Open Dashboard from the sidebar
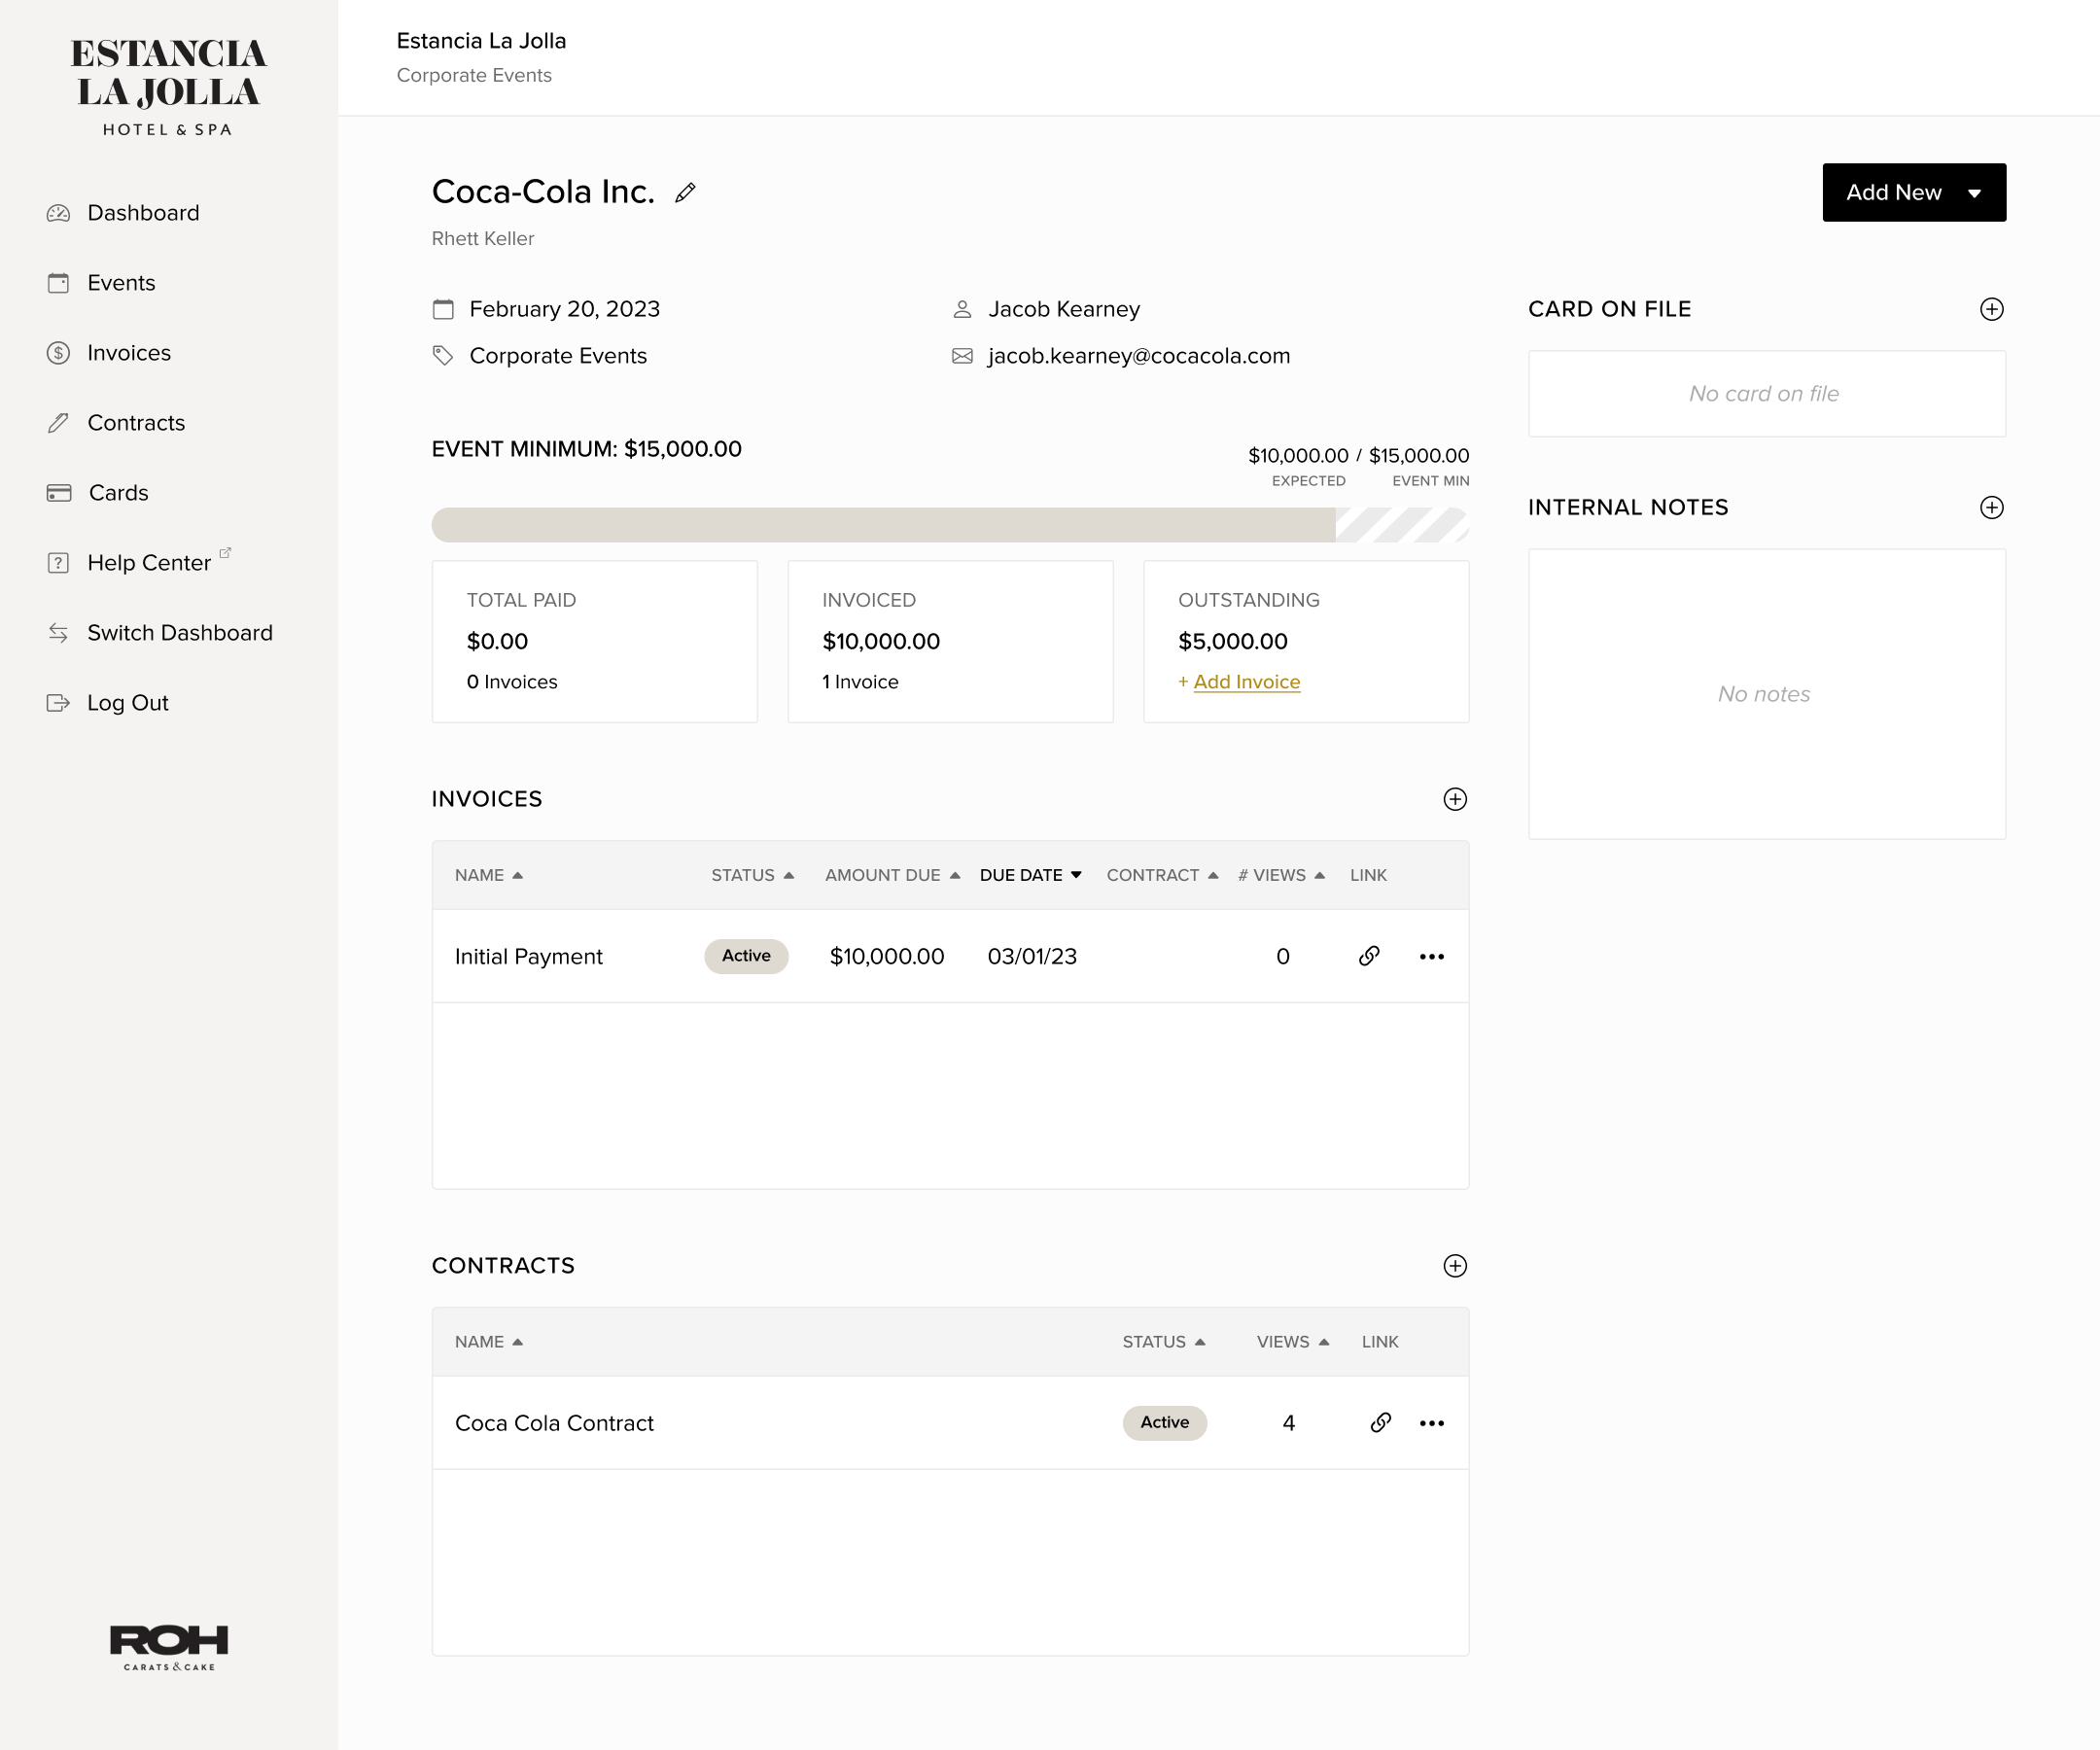Viewport: 2100px width, 1750px height. point(143,213)
